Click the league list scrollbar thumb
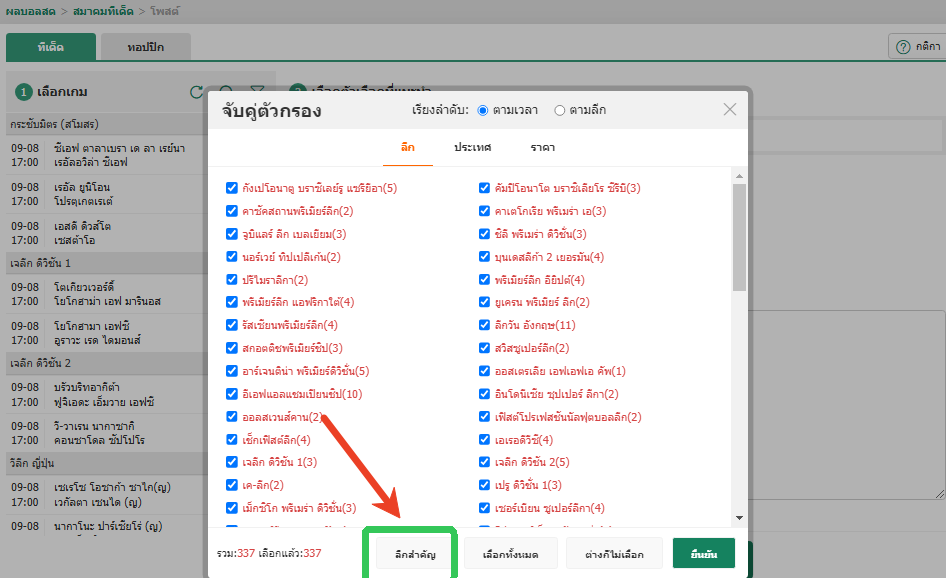 pos(739,238)
